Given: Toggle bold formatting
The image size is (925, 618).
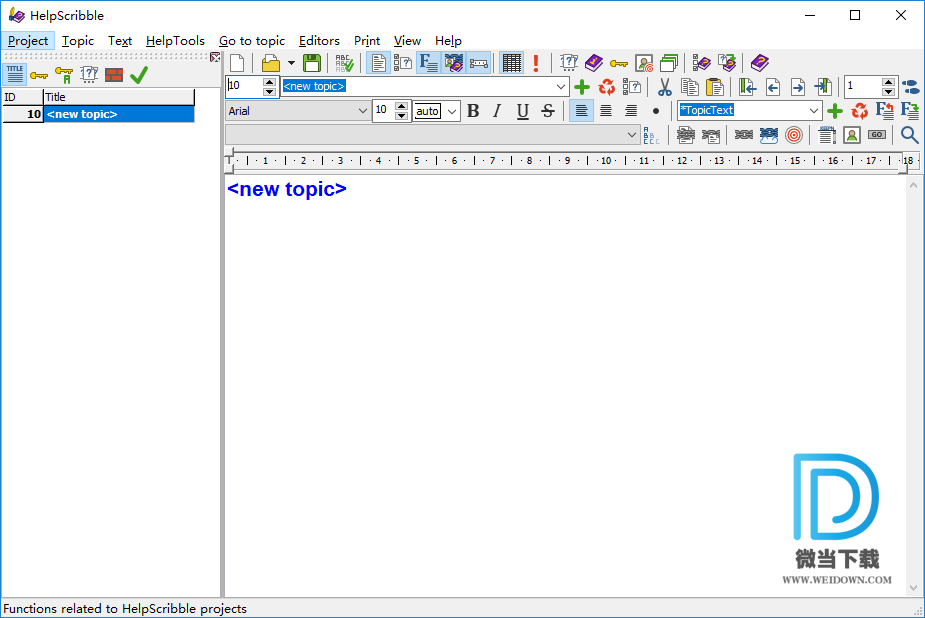Looking at the screenshot, I should [x=473, y=111].
